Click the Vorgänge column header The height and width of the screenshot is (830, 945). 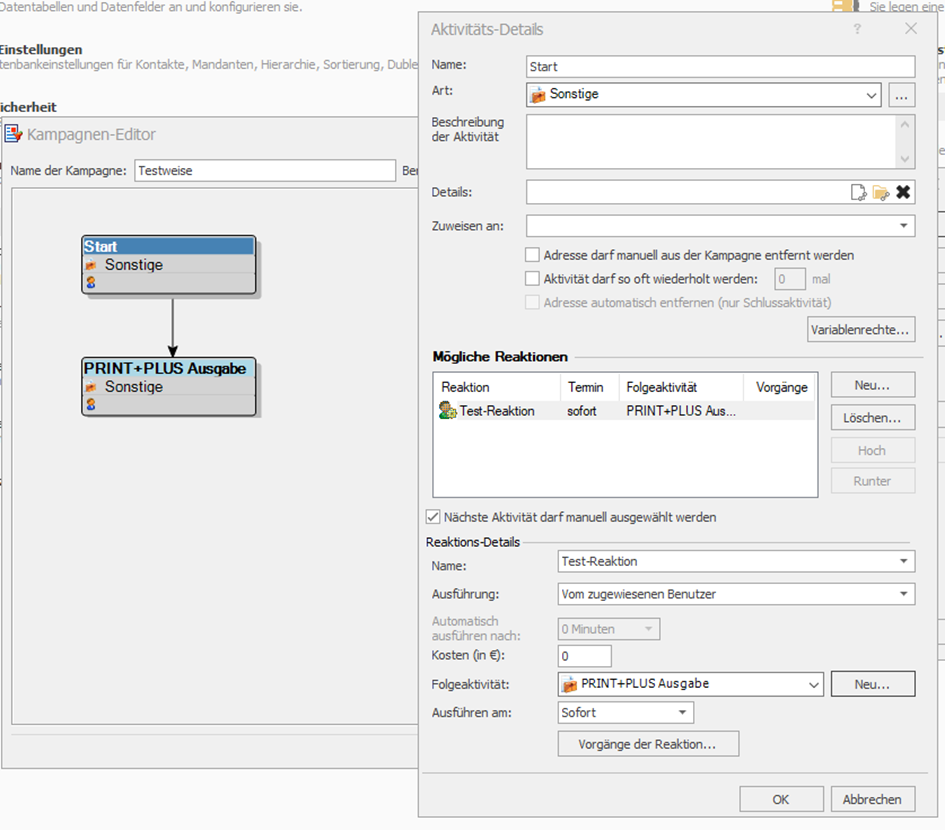[x=780, y=387]
